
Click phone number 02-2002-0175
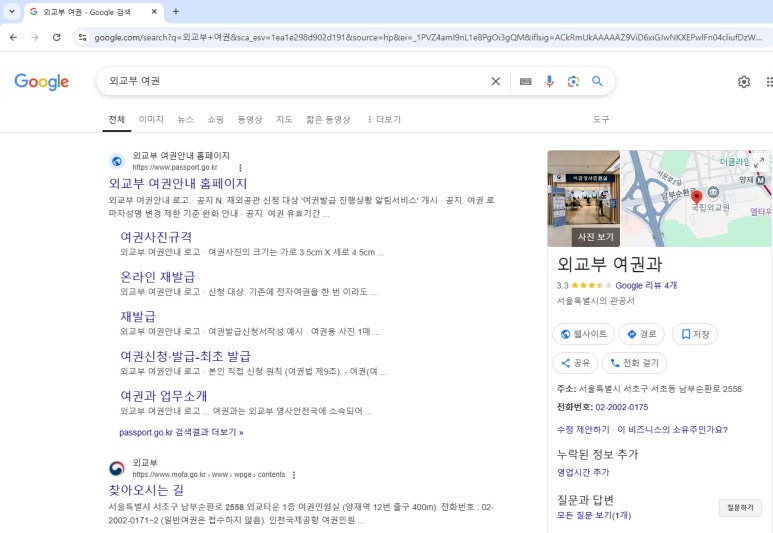[x=622, y=407]
